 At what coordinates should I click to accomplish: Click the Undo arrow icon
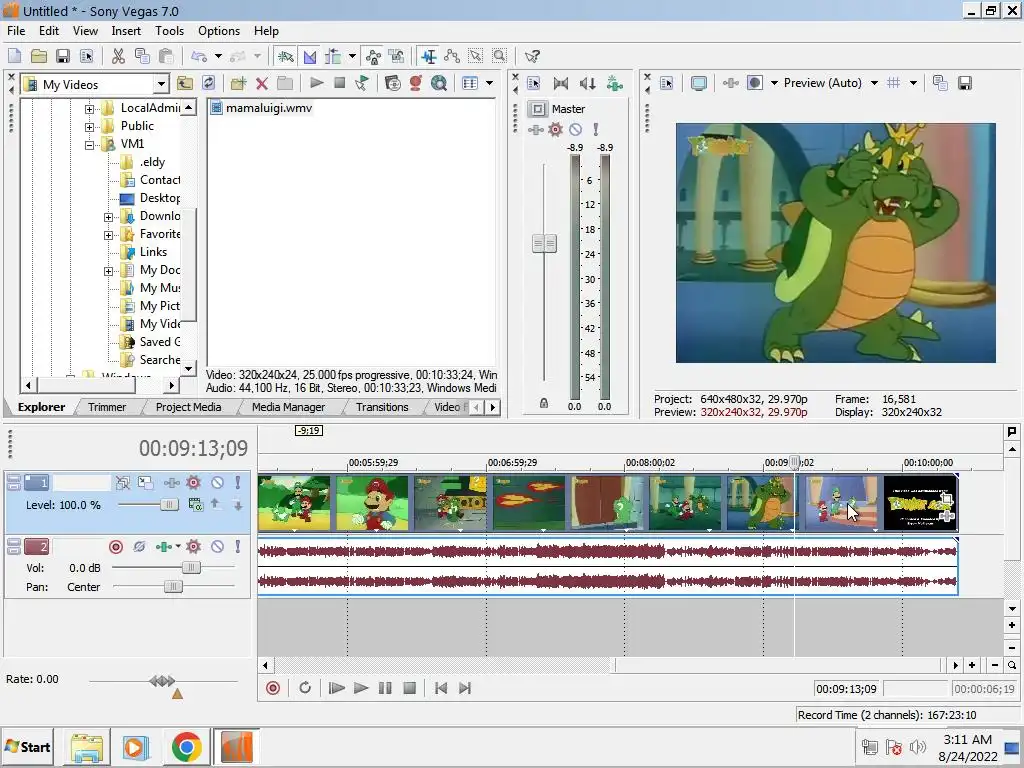pyautogui.click(x=199, y=56)
